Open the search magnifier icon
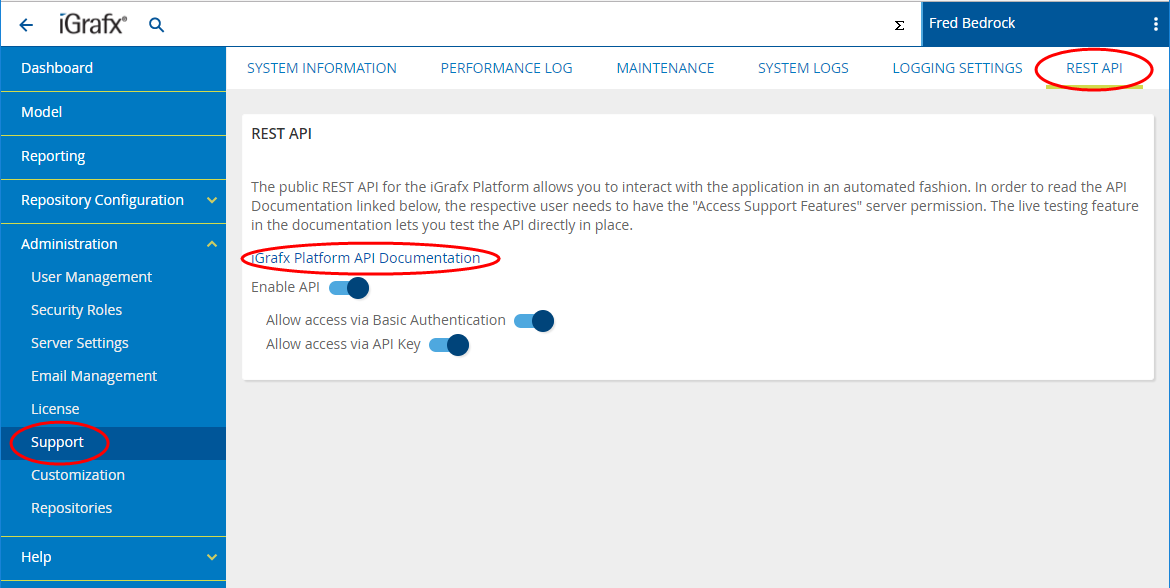Viewport: 1170px width, 588px height. pyautogui.click(x=156, y=25)
